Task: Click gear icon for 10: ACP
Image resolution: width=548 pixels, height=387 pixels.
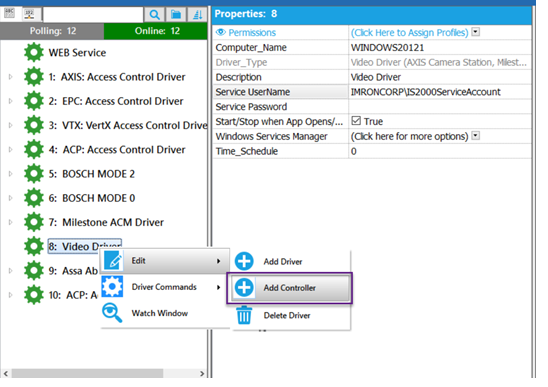Action: pyautogui.click(x=34, y=295)
